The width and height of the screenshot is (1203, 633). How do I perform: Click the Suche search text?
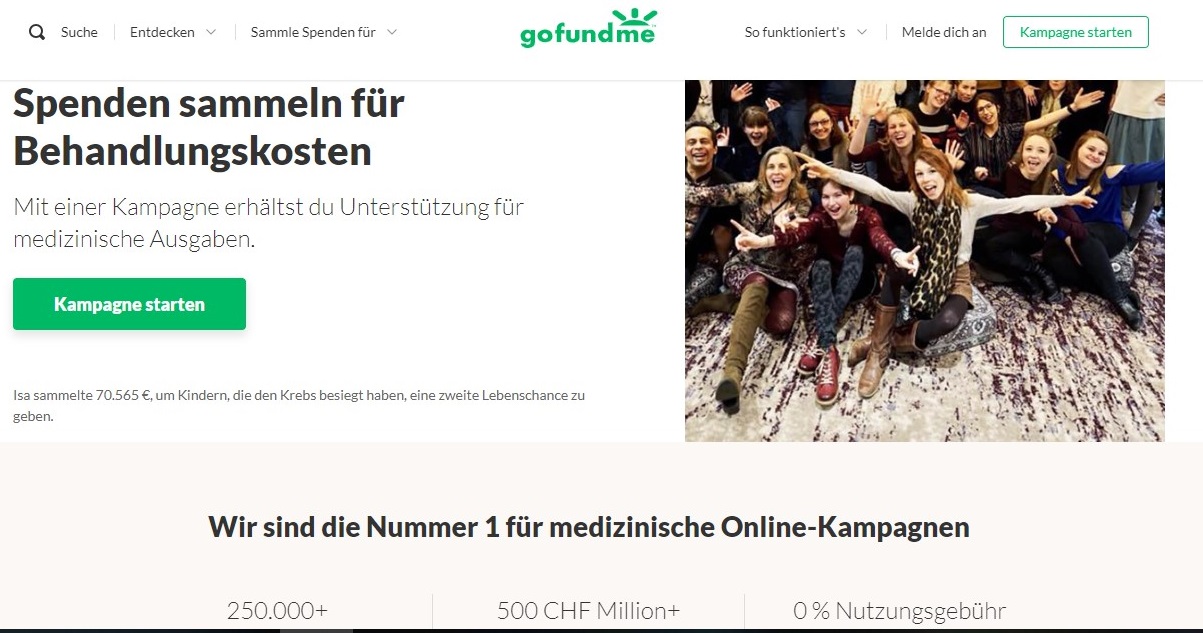coord(79,32)
